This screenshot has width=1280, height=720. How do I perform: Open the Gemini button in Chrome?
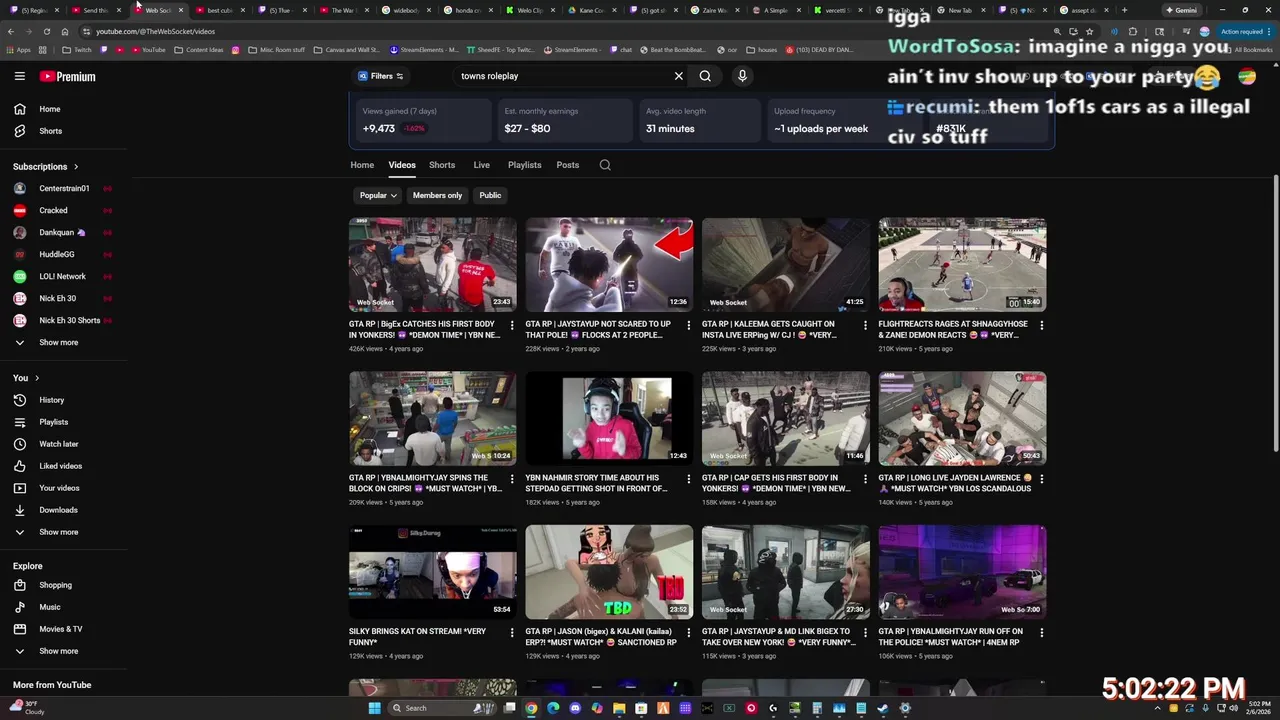coord(1181,10)
